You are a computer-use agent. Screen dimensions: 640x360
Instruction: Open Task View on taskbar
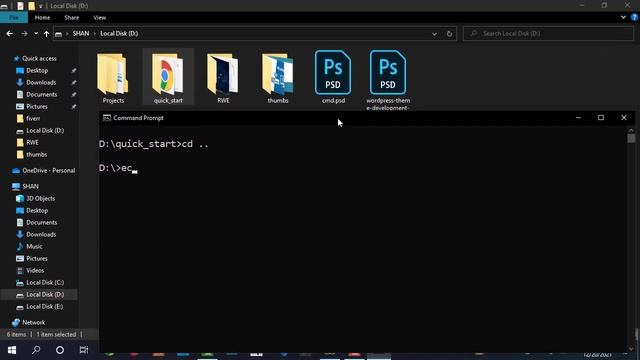(84, 350)
